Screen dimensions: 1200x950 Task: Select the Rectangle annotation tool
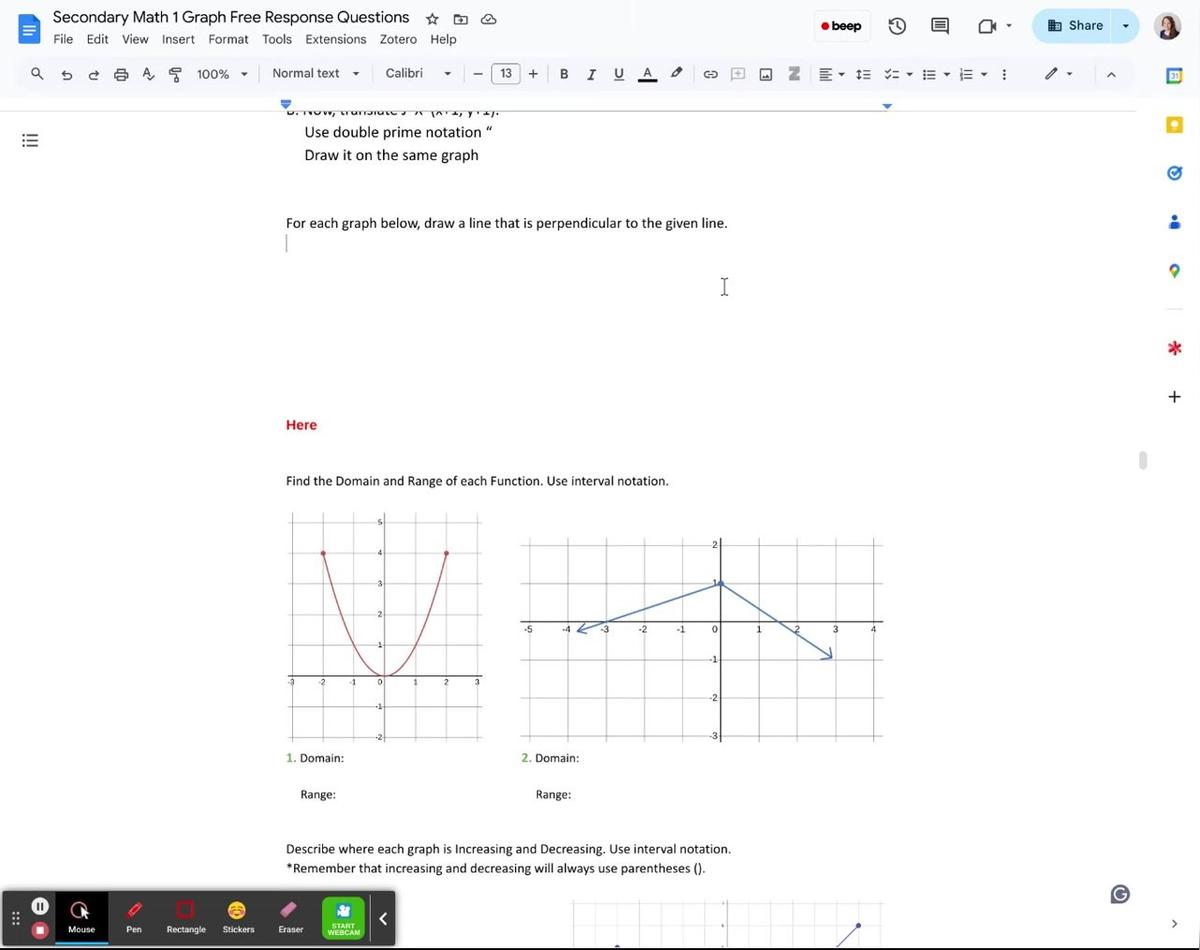tap(185, 917)
